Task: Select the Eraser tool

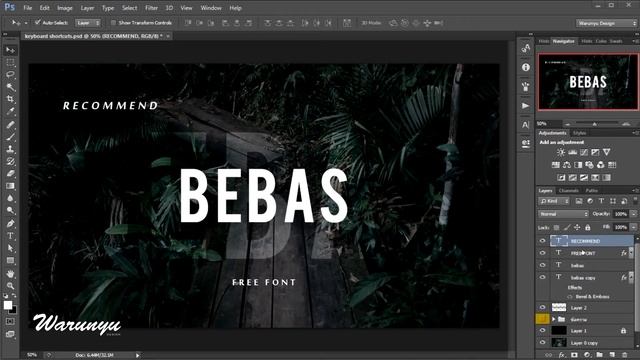Action: click(10, 174)
